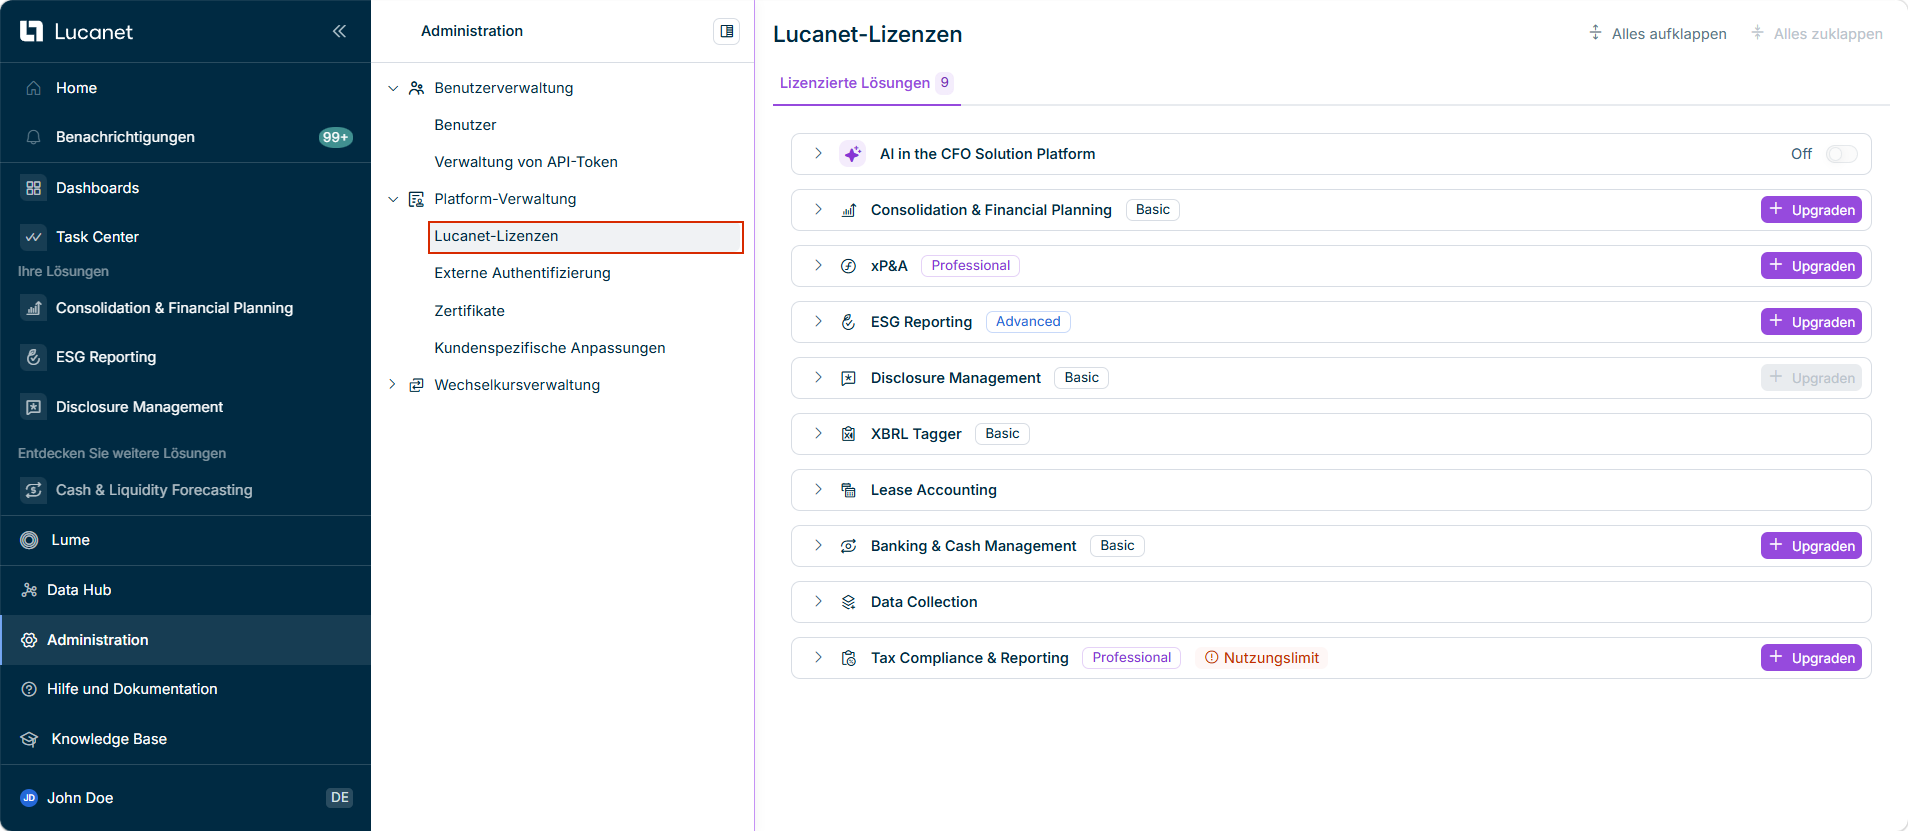Toggle the Administration panel layout icon
Viewport: 1908px width, 831px height.
tap(727, 31)
